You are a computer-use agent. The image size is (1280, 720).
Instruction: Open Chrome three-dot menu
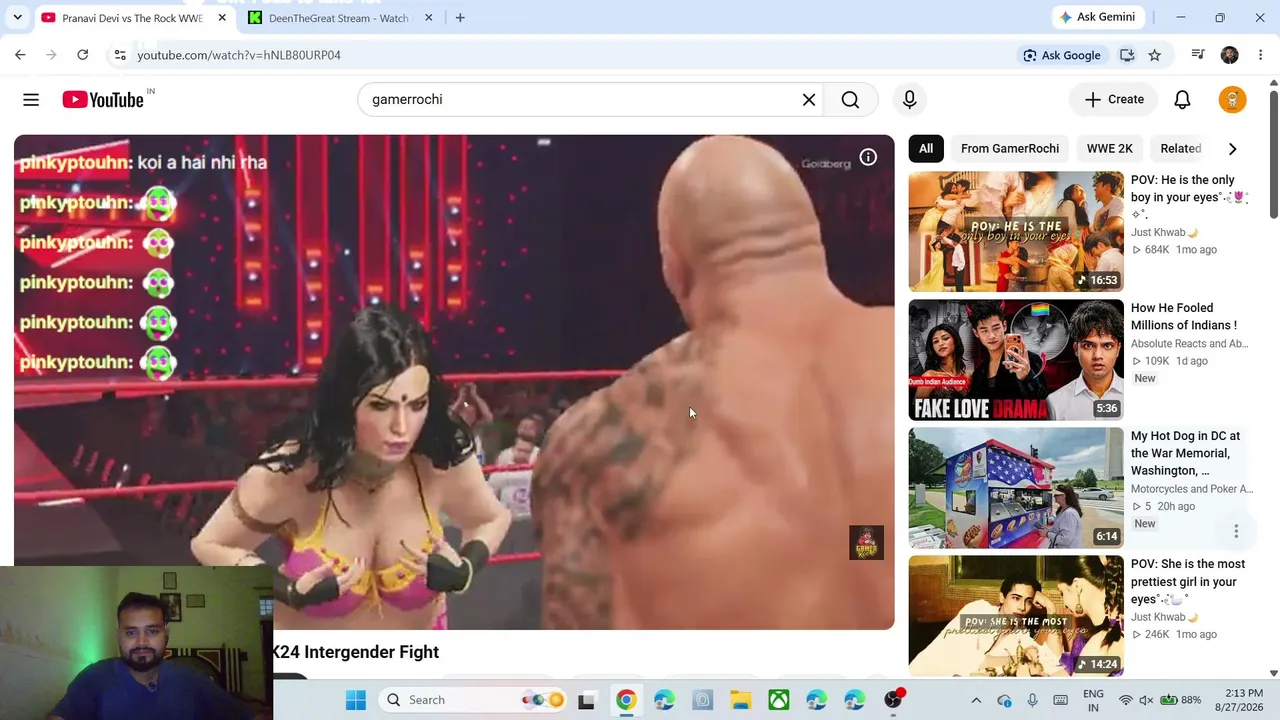[x=1260, y=55]
